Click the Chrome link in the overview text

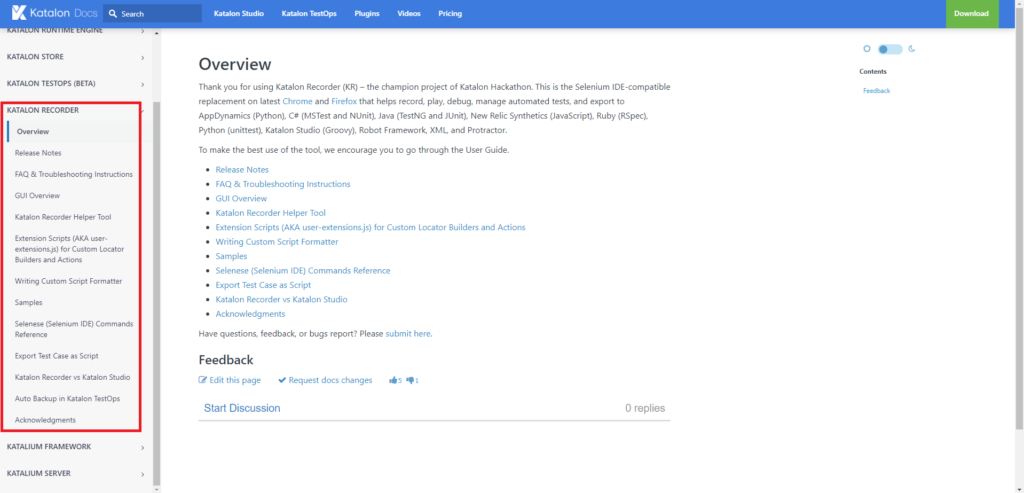click(x=297, y=101)
